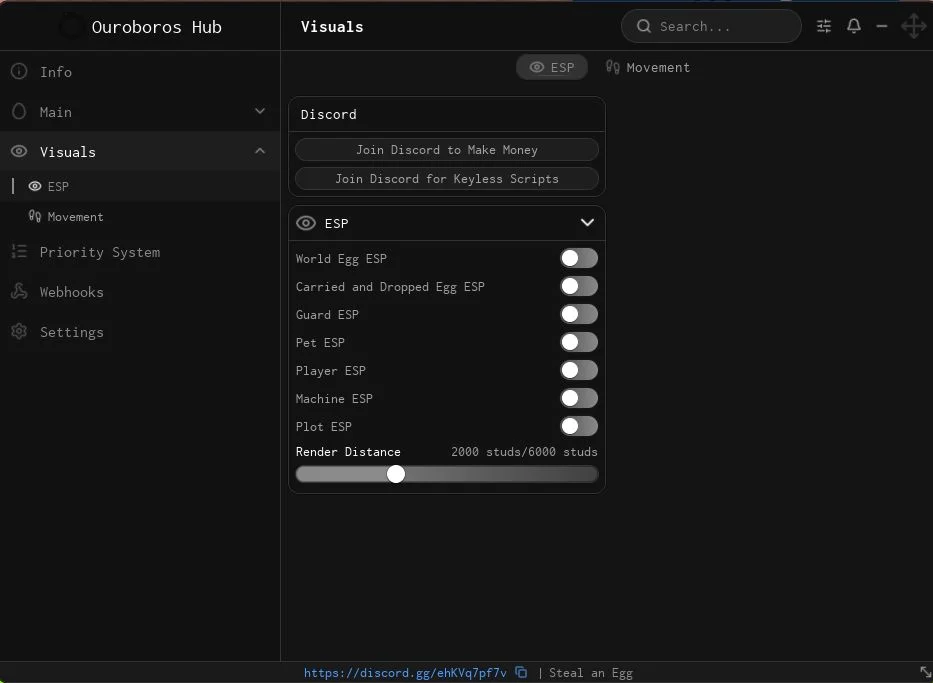This screenshot has height=683, width=933.
Task: Enable the Player ESP toggle
Action: coord(579,370)
